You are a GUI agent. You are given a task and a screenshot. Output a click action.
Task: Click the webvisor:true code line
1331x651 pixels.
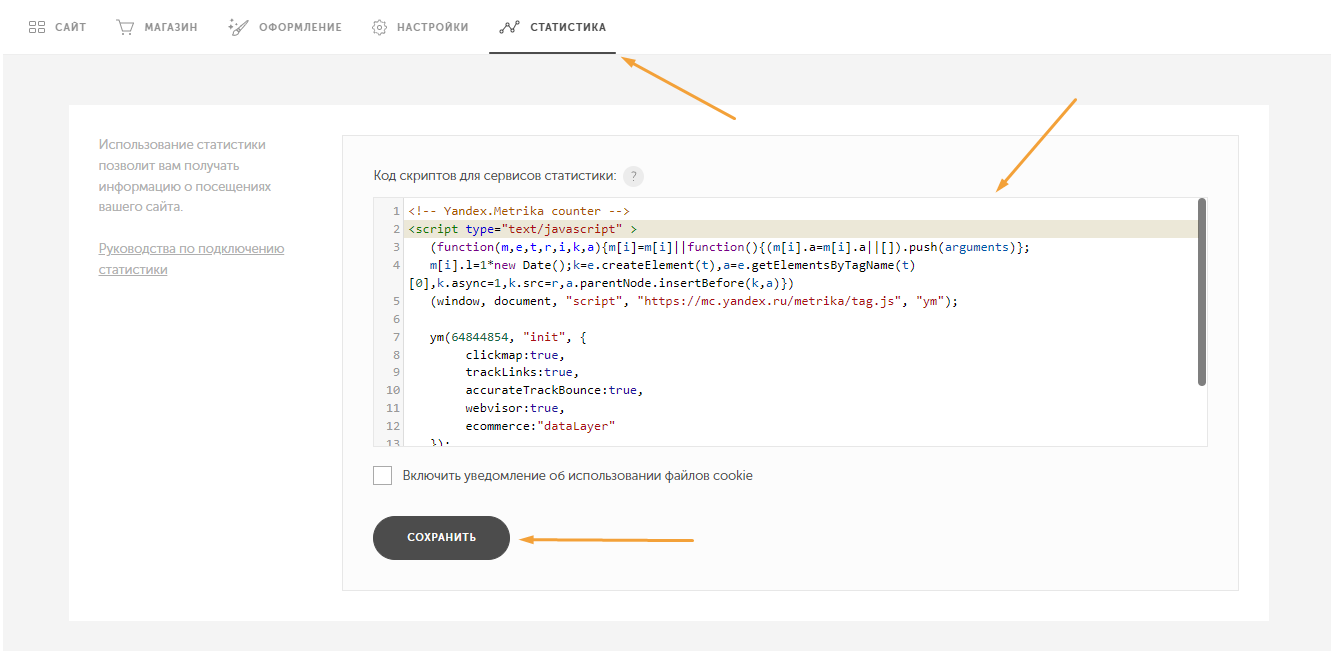pos(515,408)
